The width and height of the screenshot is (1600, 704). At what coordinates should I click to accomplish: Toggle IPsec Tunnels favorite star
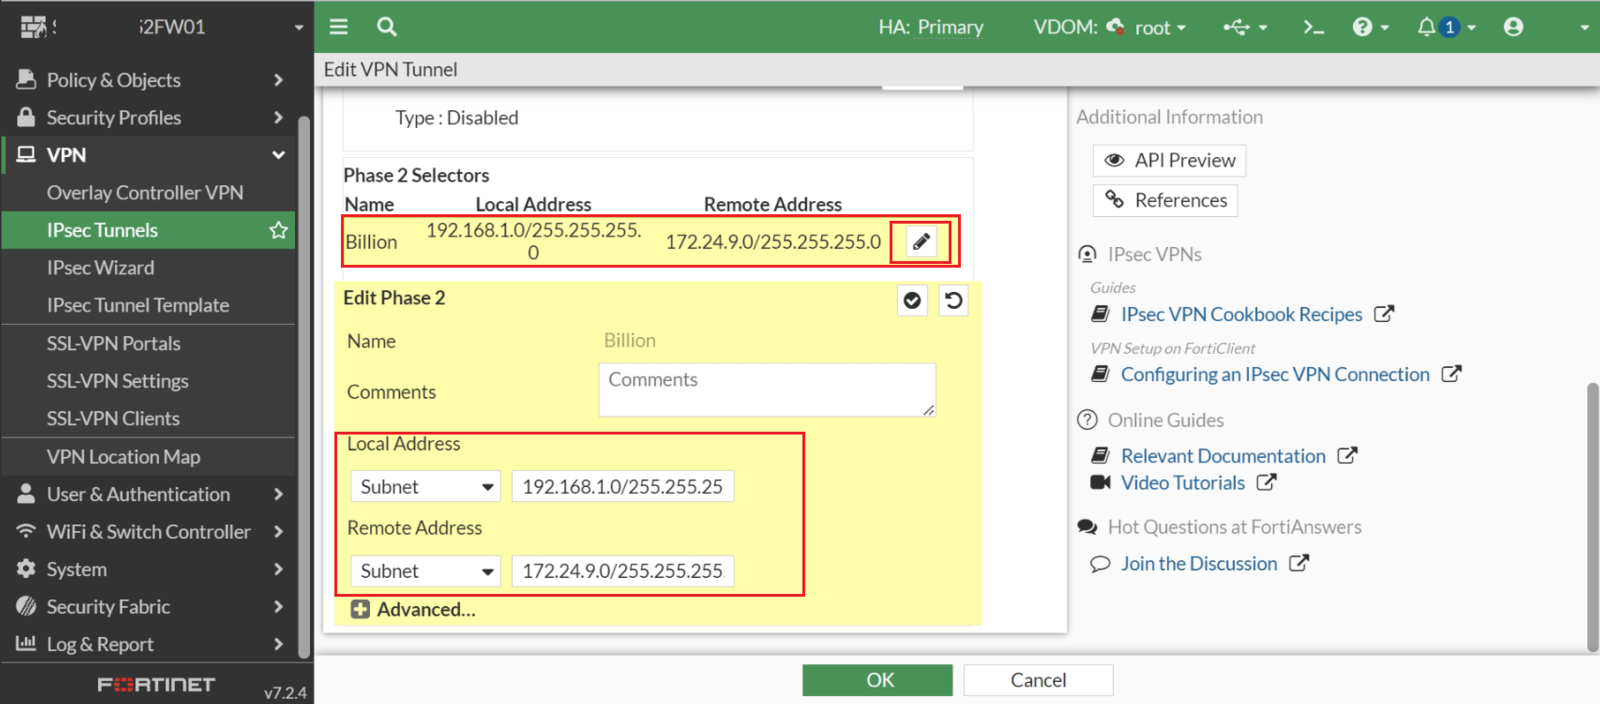278,230
